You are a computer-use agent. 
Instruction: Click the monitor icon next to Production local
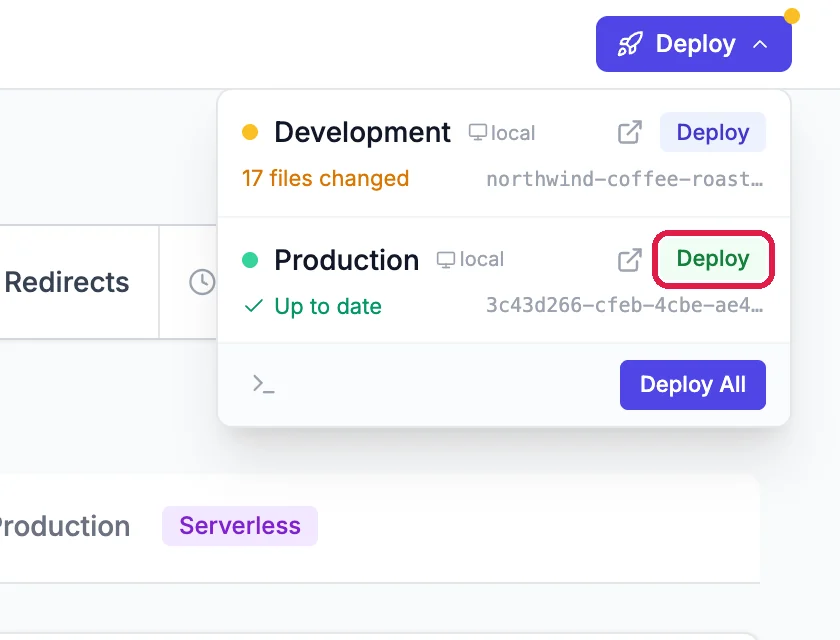pyautogui.click(x=446, y=260)
